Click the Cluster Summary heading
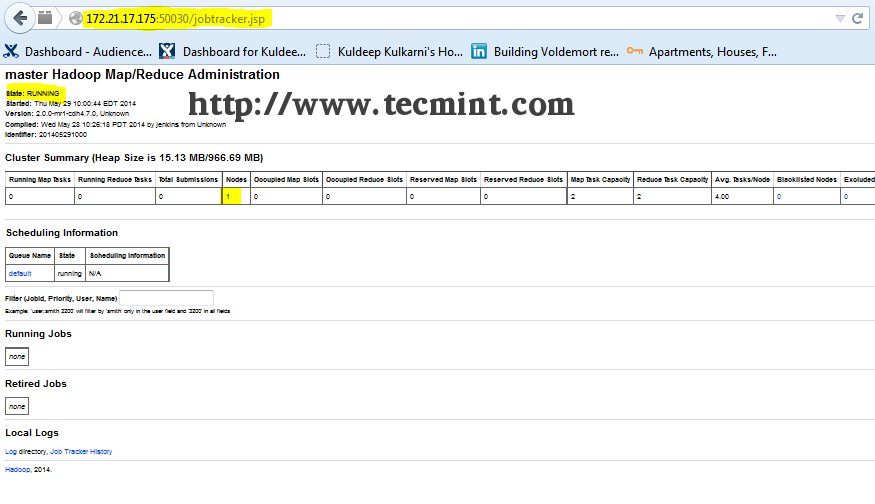This screenshot has height=504, width=875. [134, 158]
